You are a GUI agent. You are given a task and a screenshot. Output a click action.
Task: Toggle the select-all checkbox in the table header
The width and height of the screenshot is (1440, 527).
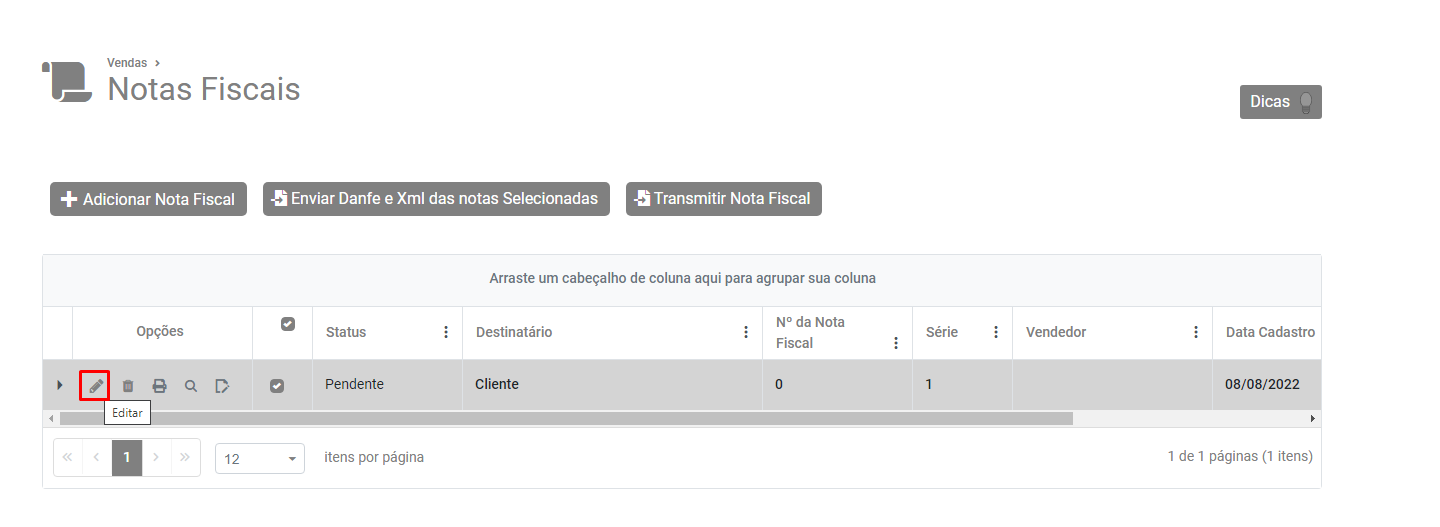(x=288, y=324)
